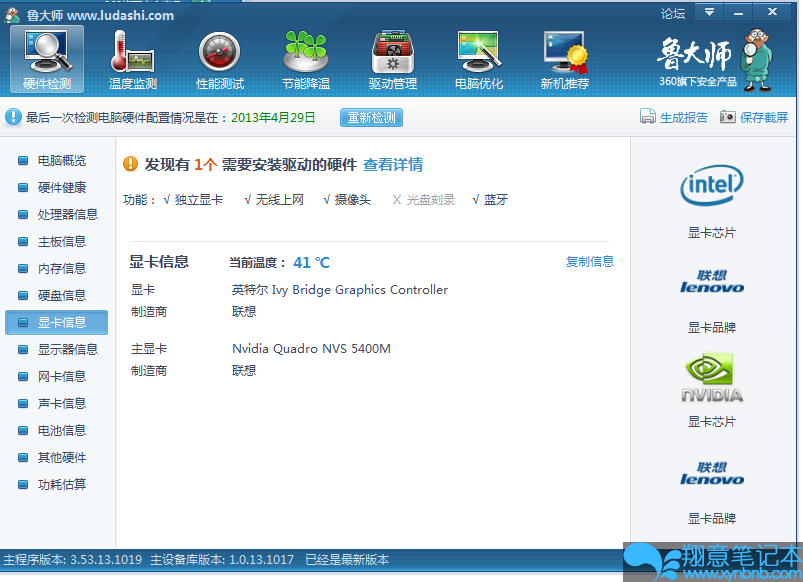Click the 主程序版本 3.53.13.1019 status text
The width and height of the screenshot is (803, 582).
point(72,559)
